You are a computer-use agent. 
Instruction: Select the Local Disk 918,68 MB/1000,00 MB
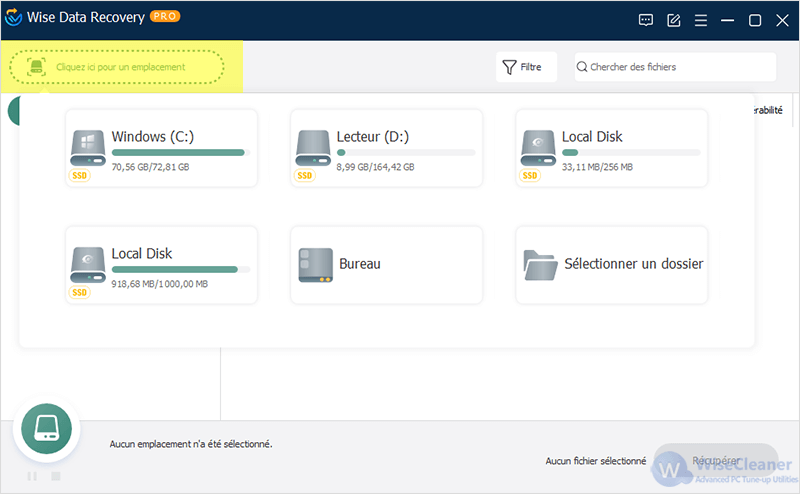(x=161, y=265)
